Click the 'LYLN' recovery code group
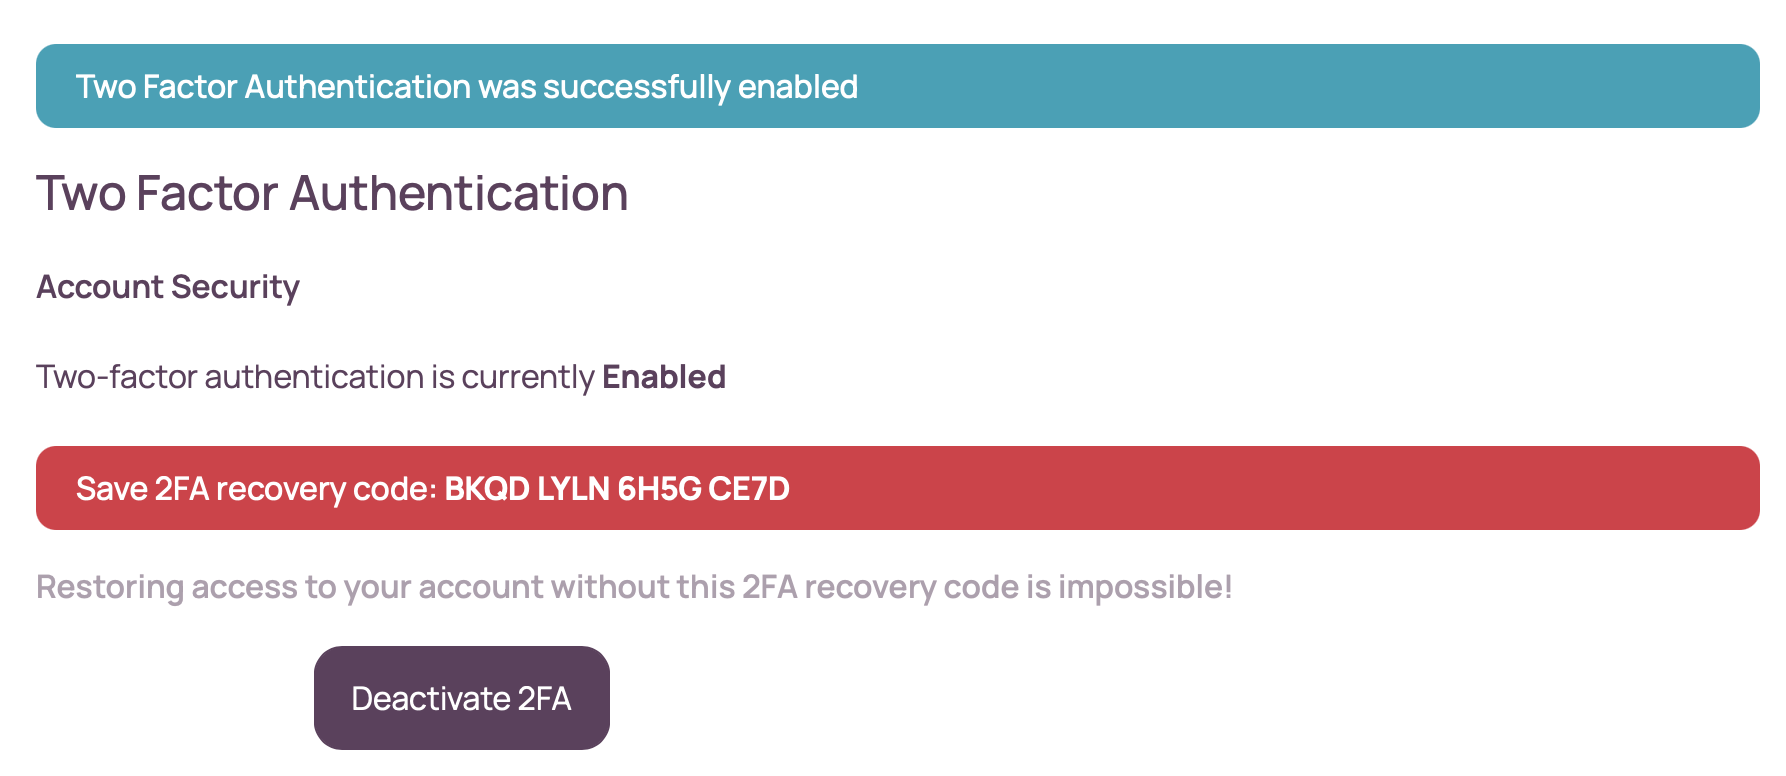Viewport: 1786px width, 776px height. [x=573, y=489]
